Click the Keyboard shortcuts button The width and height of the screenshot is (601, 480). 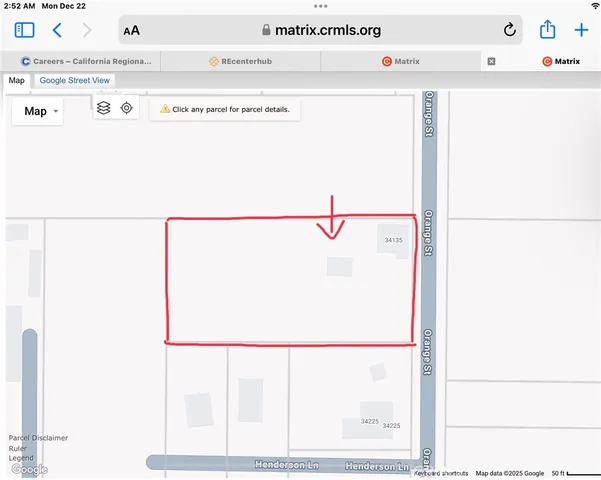[441, 473]
